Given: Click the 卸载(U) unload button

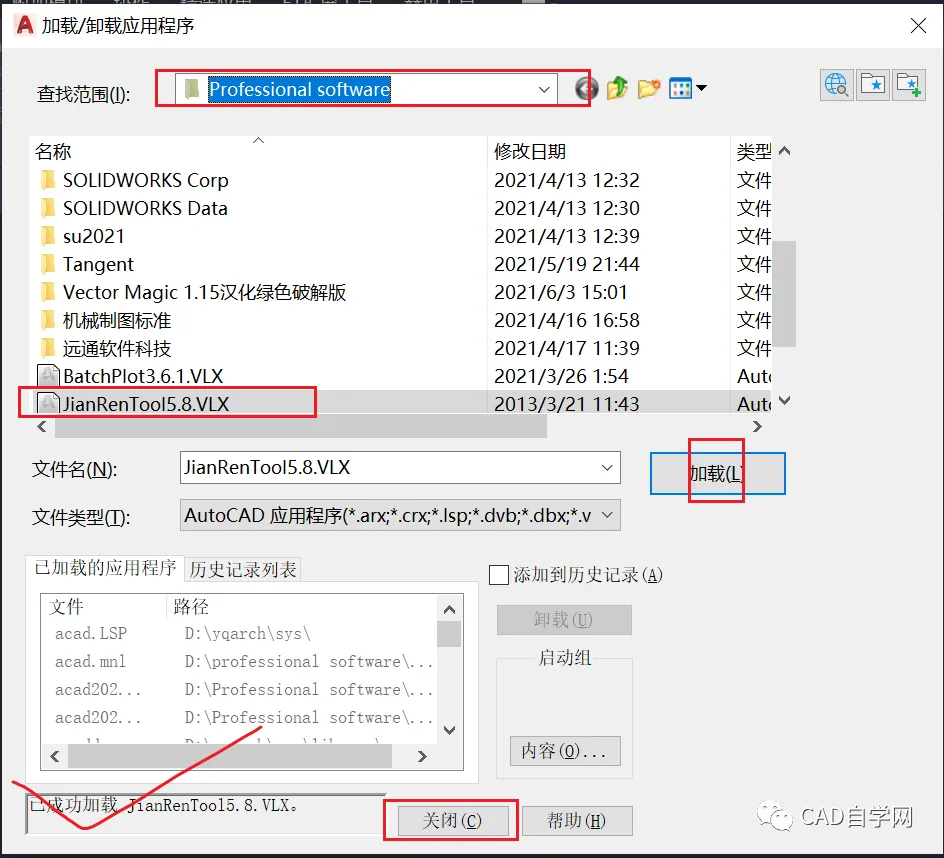Looking at the screenshot, I should click(x=564, y=620).
